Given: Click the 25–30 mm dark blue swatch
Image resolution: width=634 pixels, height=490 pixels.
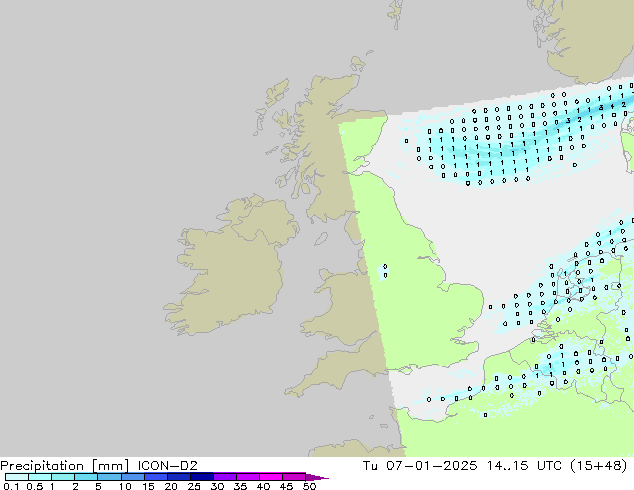Looking at the screenshot, I should [201, 477].
